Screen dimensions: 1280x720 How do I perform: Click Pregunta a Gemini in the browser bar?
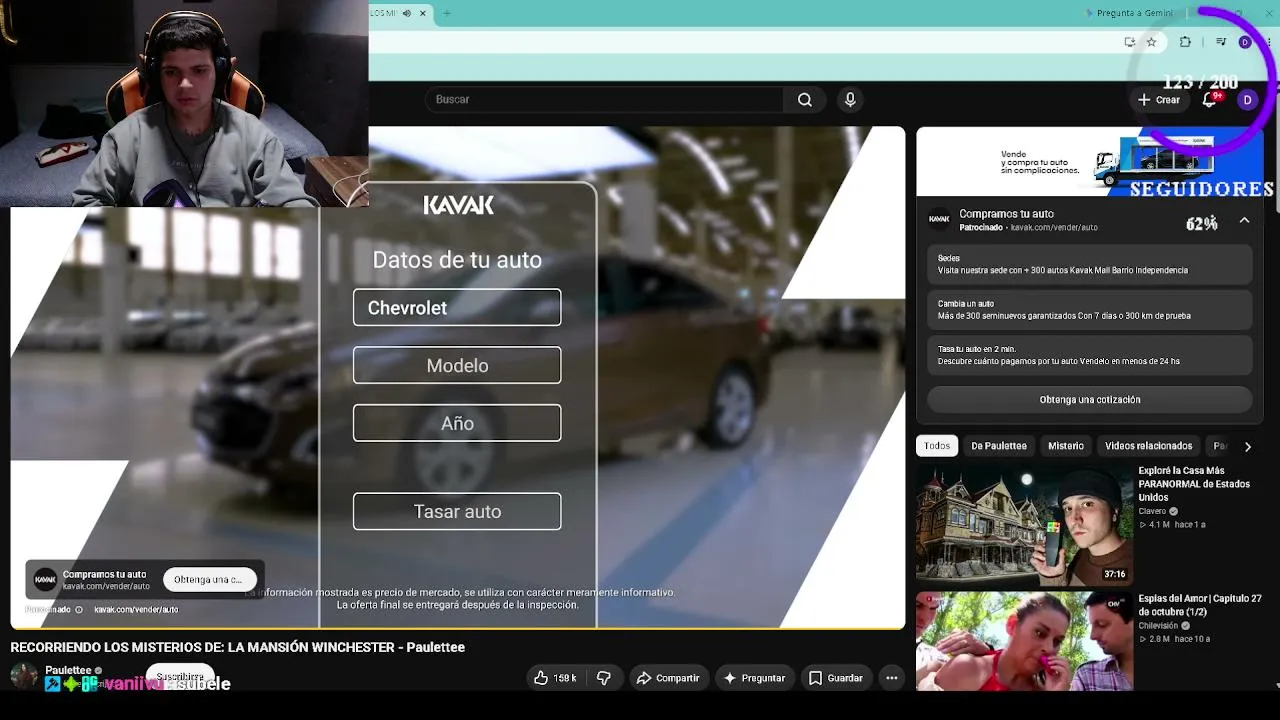coord(1128,13)
